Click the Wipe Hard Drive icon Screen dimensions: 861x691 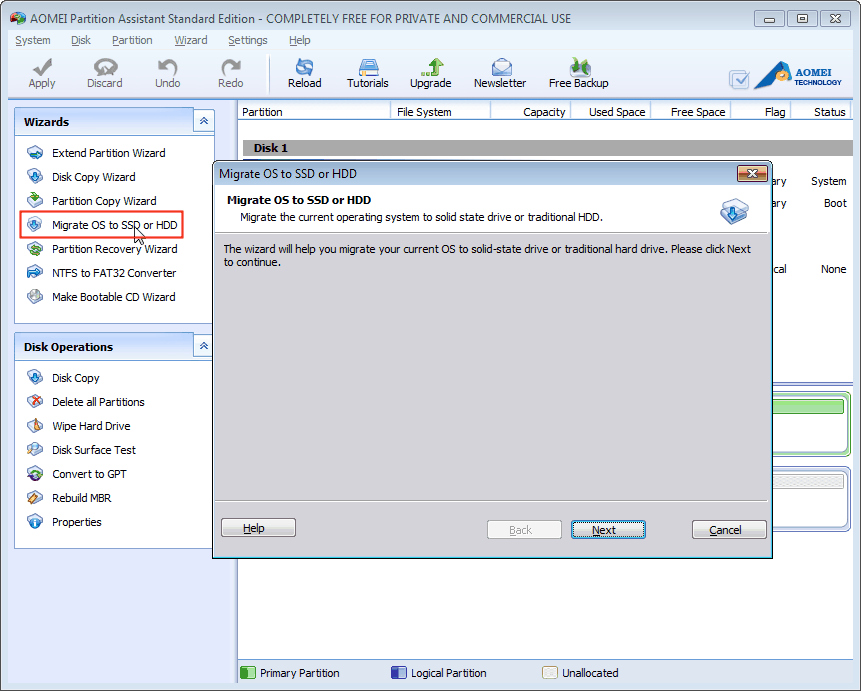(x=35, y=426)
